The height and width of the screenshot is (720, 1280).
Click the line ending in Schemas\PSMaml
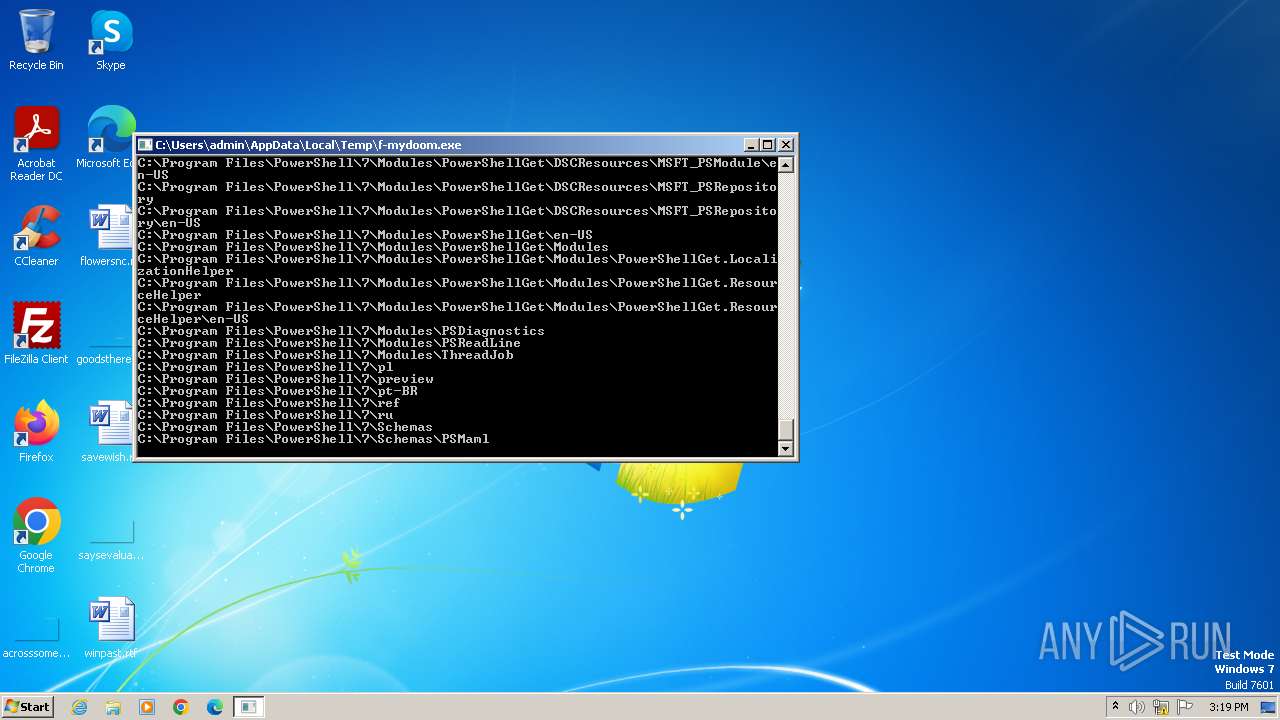[313, 439]
